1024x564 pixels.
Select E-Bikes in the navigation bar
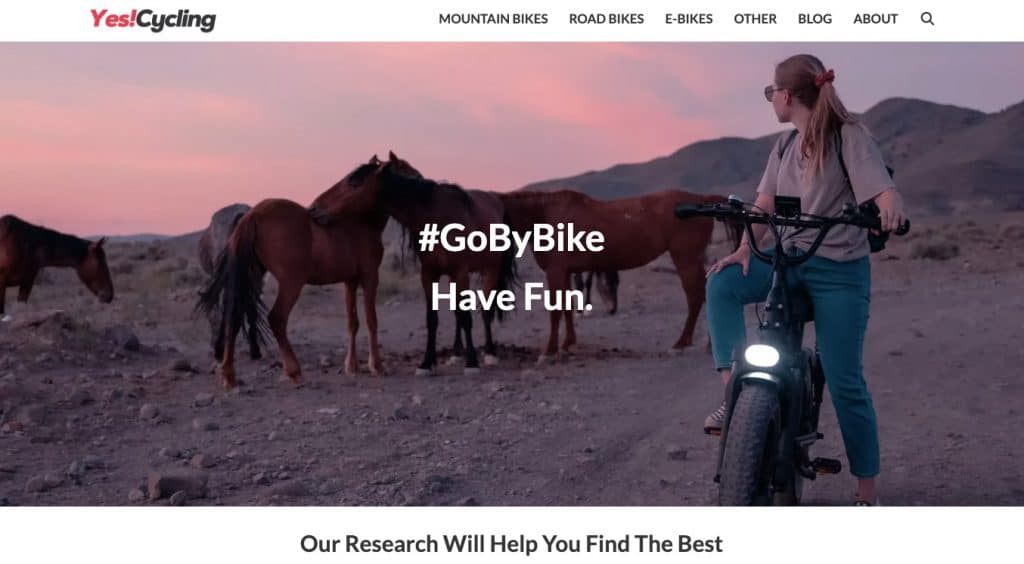[x=688, y=19]
